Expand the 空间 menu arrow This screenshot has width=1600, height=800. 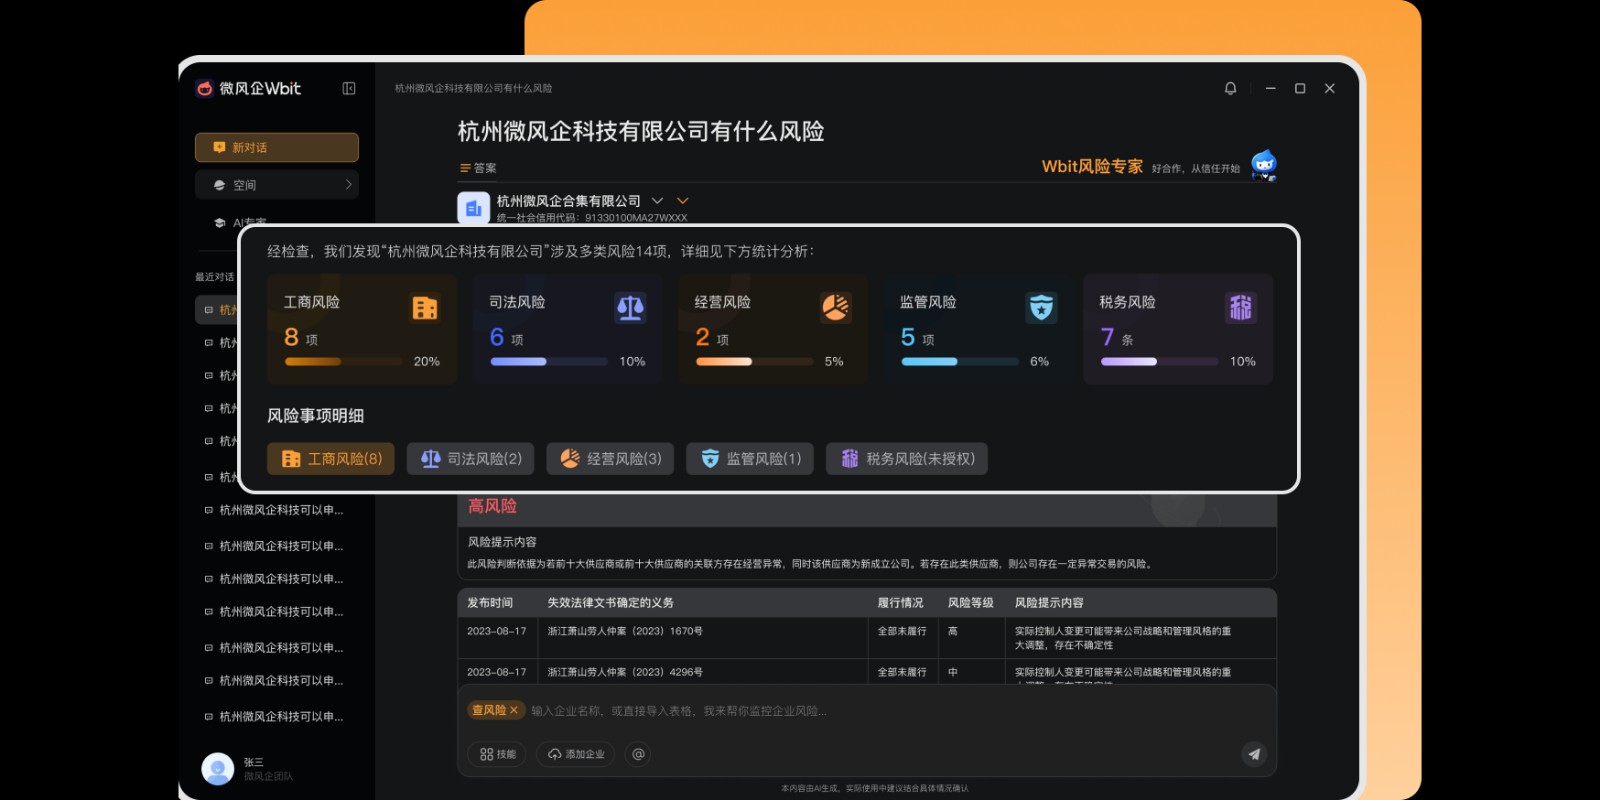348,185
